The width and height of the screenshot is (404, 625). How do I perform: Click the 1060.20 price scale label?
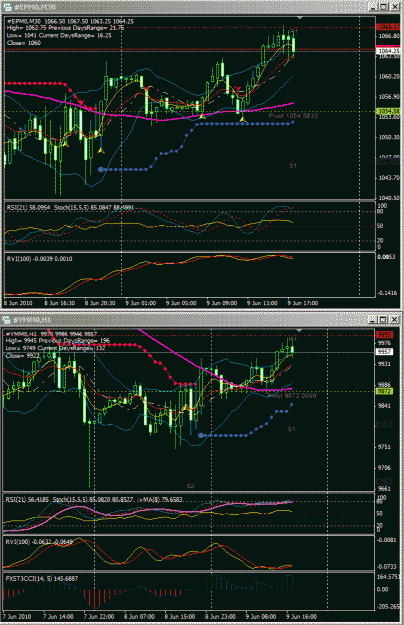pyautogui.click(x=388, y=77)
